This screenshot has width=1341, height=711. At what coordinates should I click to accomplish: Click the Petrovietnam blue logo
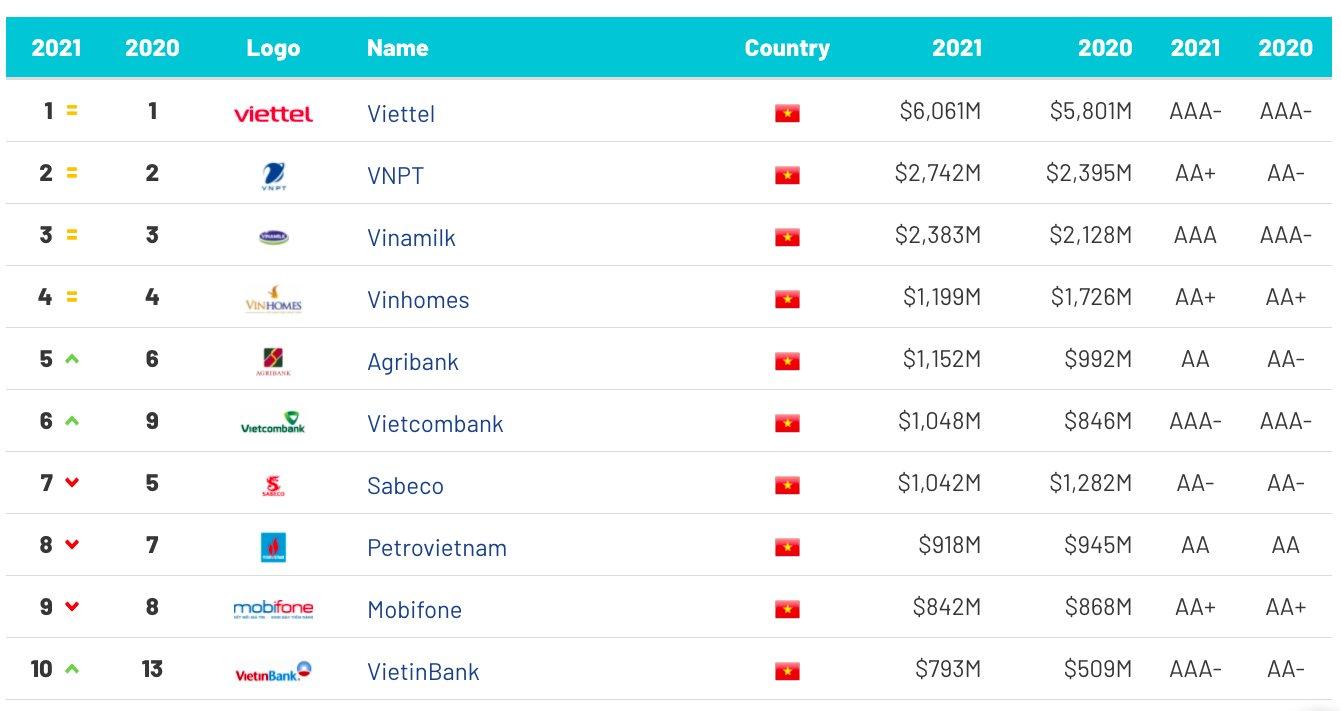tap(273, 548)
